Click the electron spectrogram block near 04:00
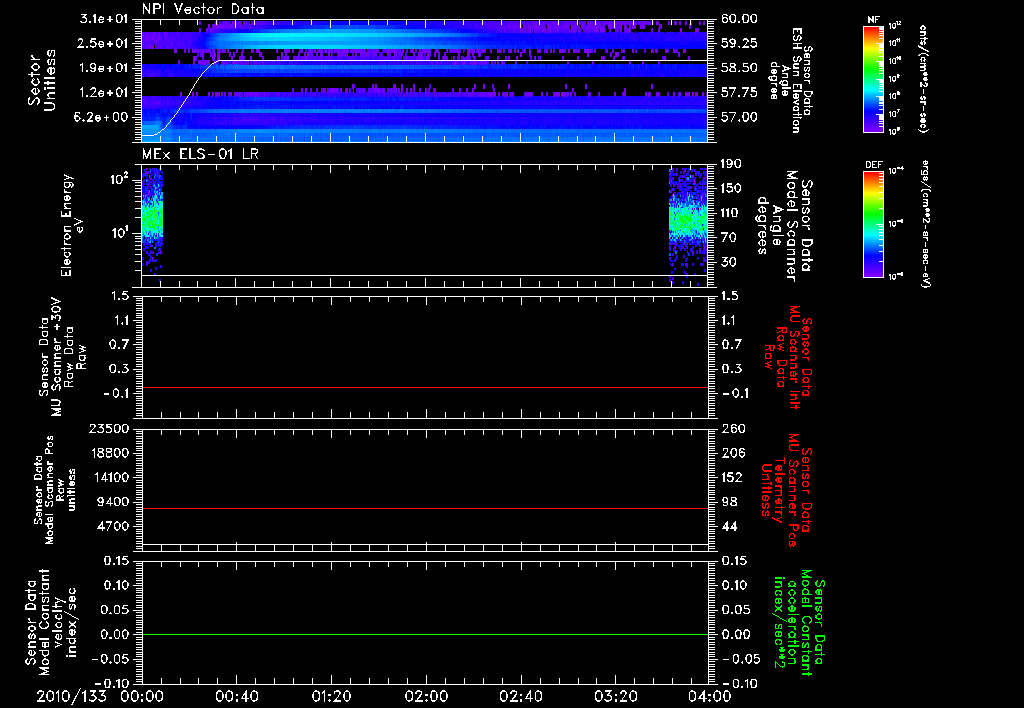This screenshot has height=708, width=1024. 688,225
